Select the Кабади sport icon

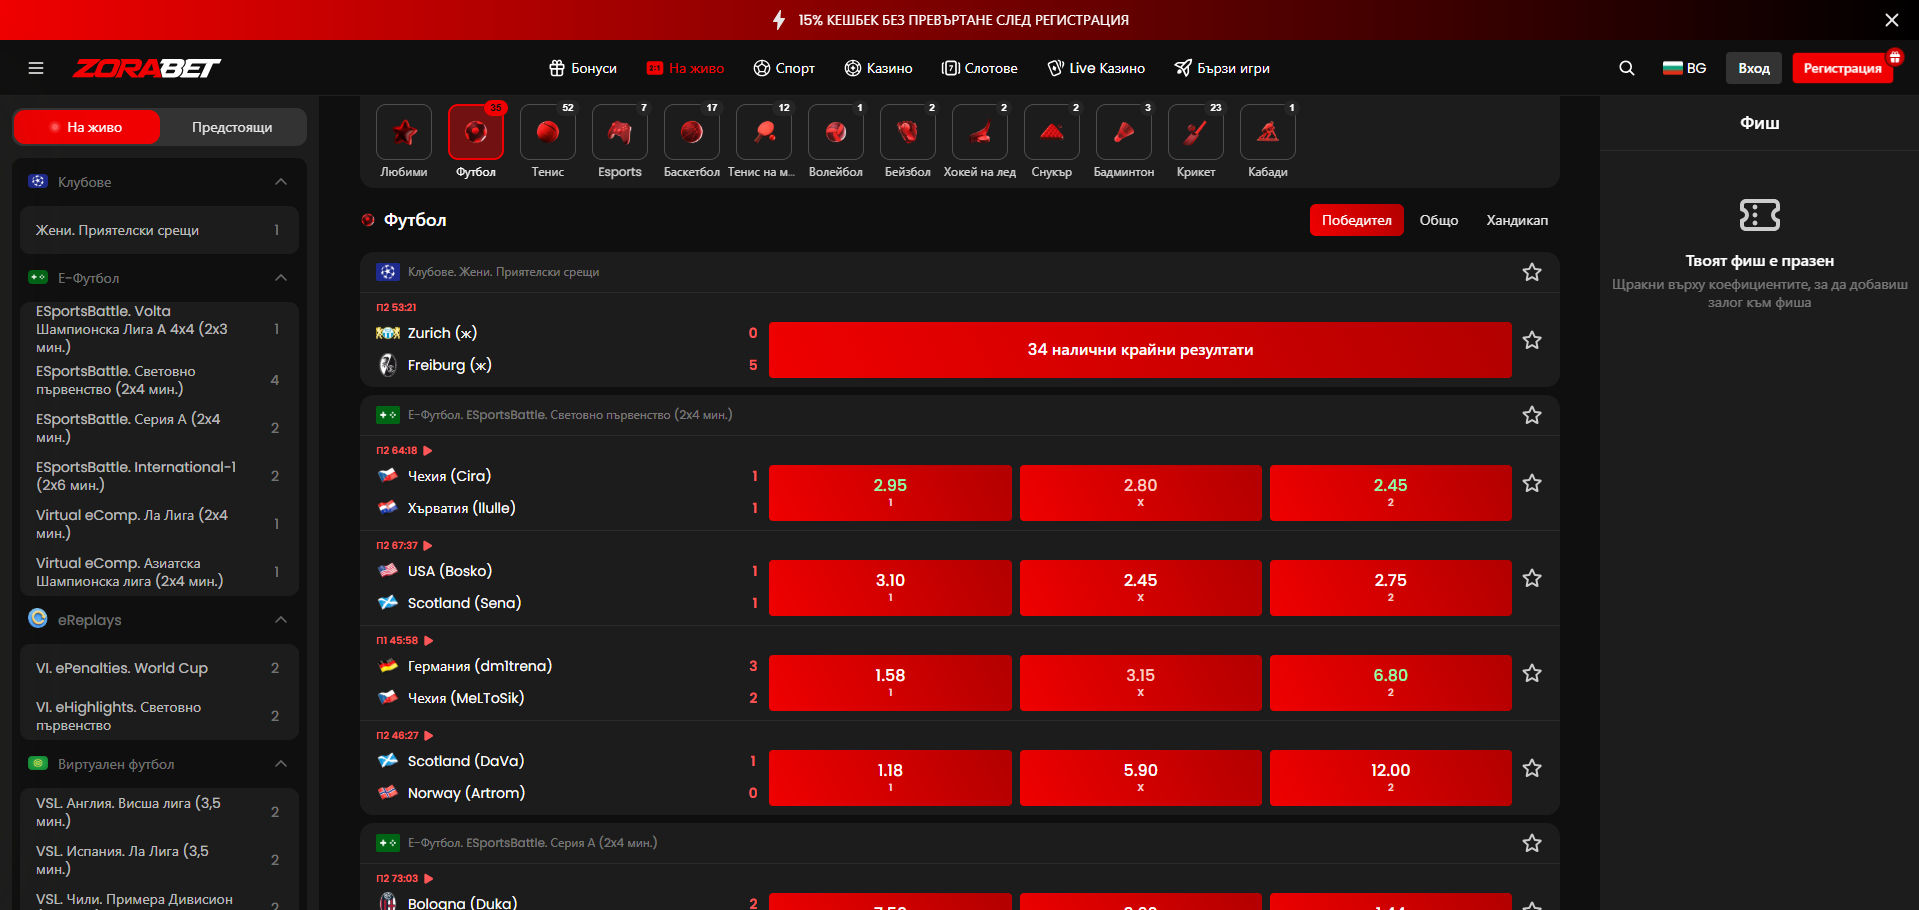click(x=1268, y=132)
